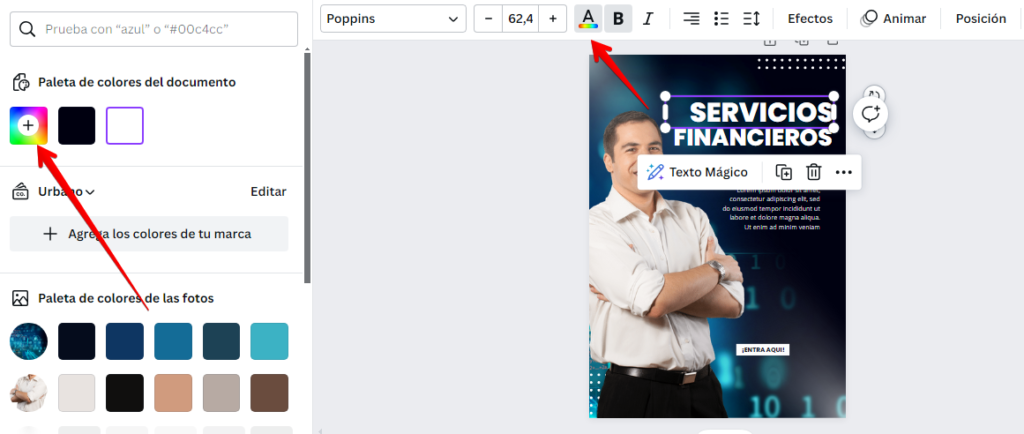
Task: Pick the light cyan photo color swatch
Action: [x=269, y=341]
